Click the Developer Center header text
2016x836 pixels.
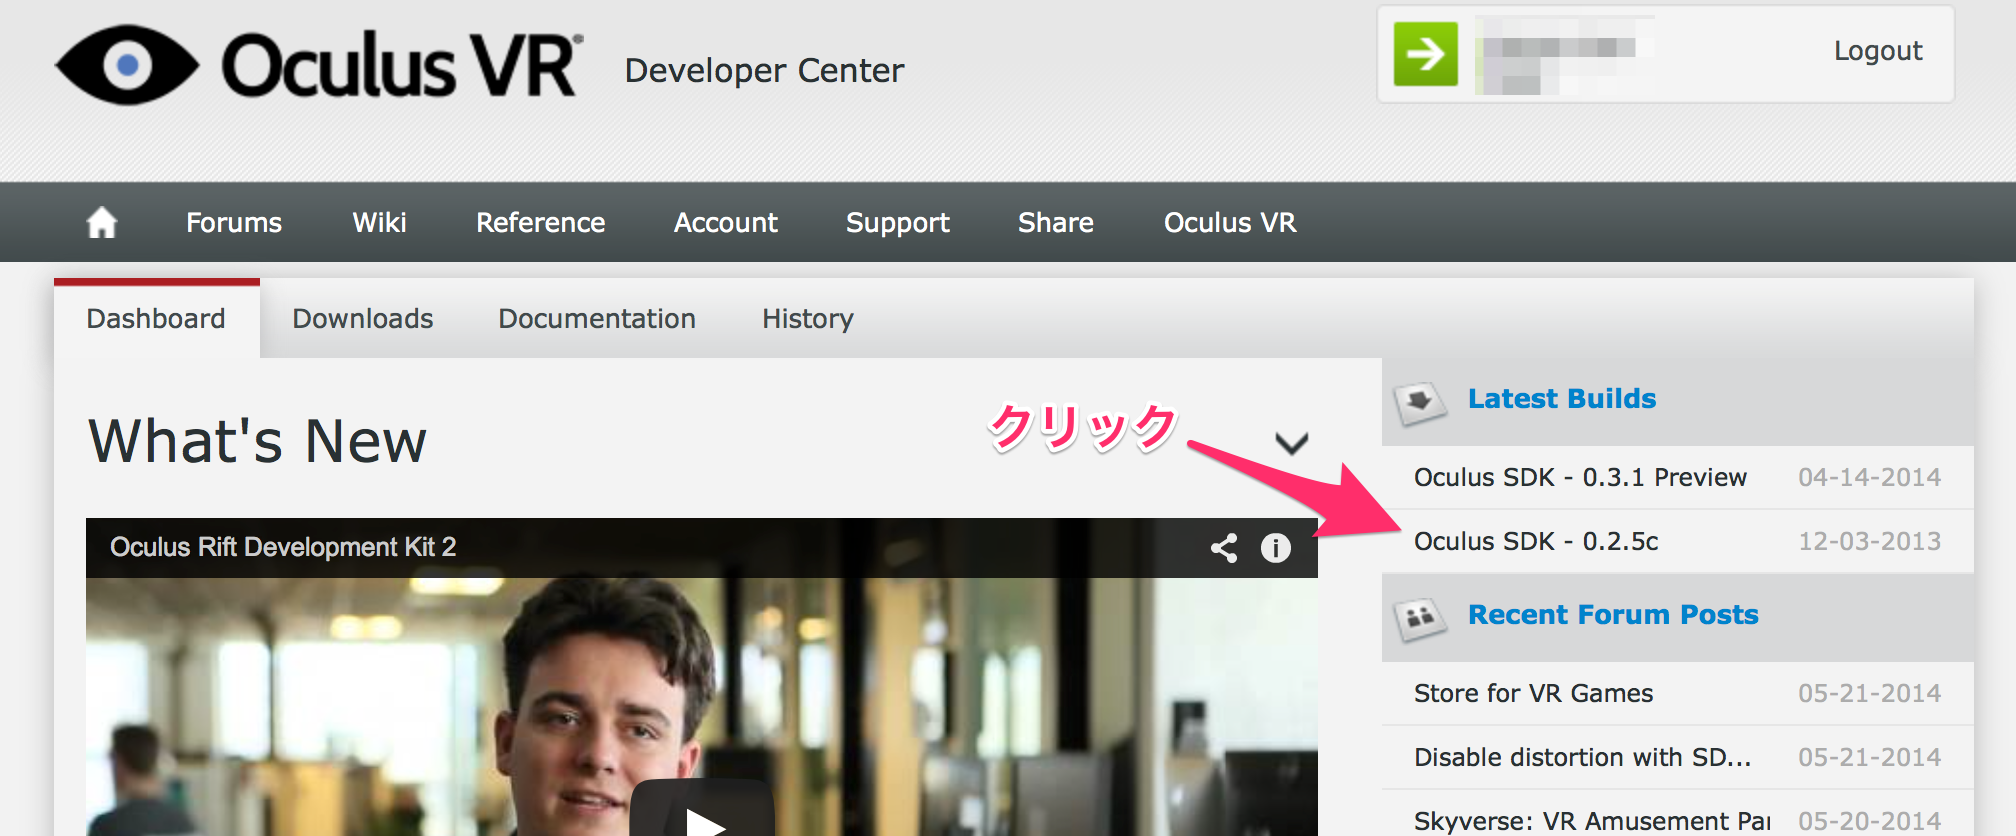(764, 71)
